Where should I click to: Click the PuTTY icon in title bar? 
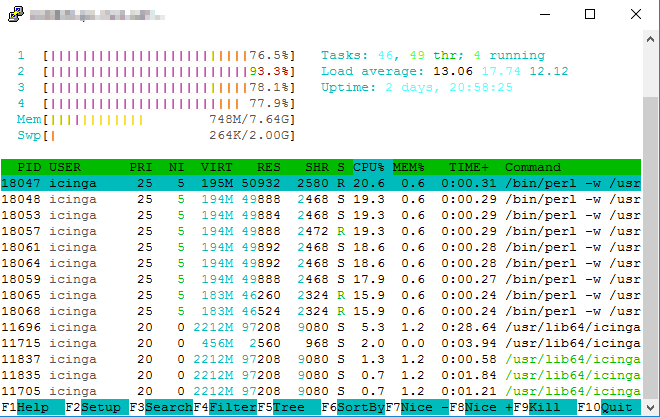tap(16, 14)
